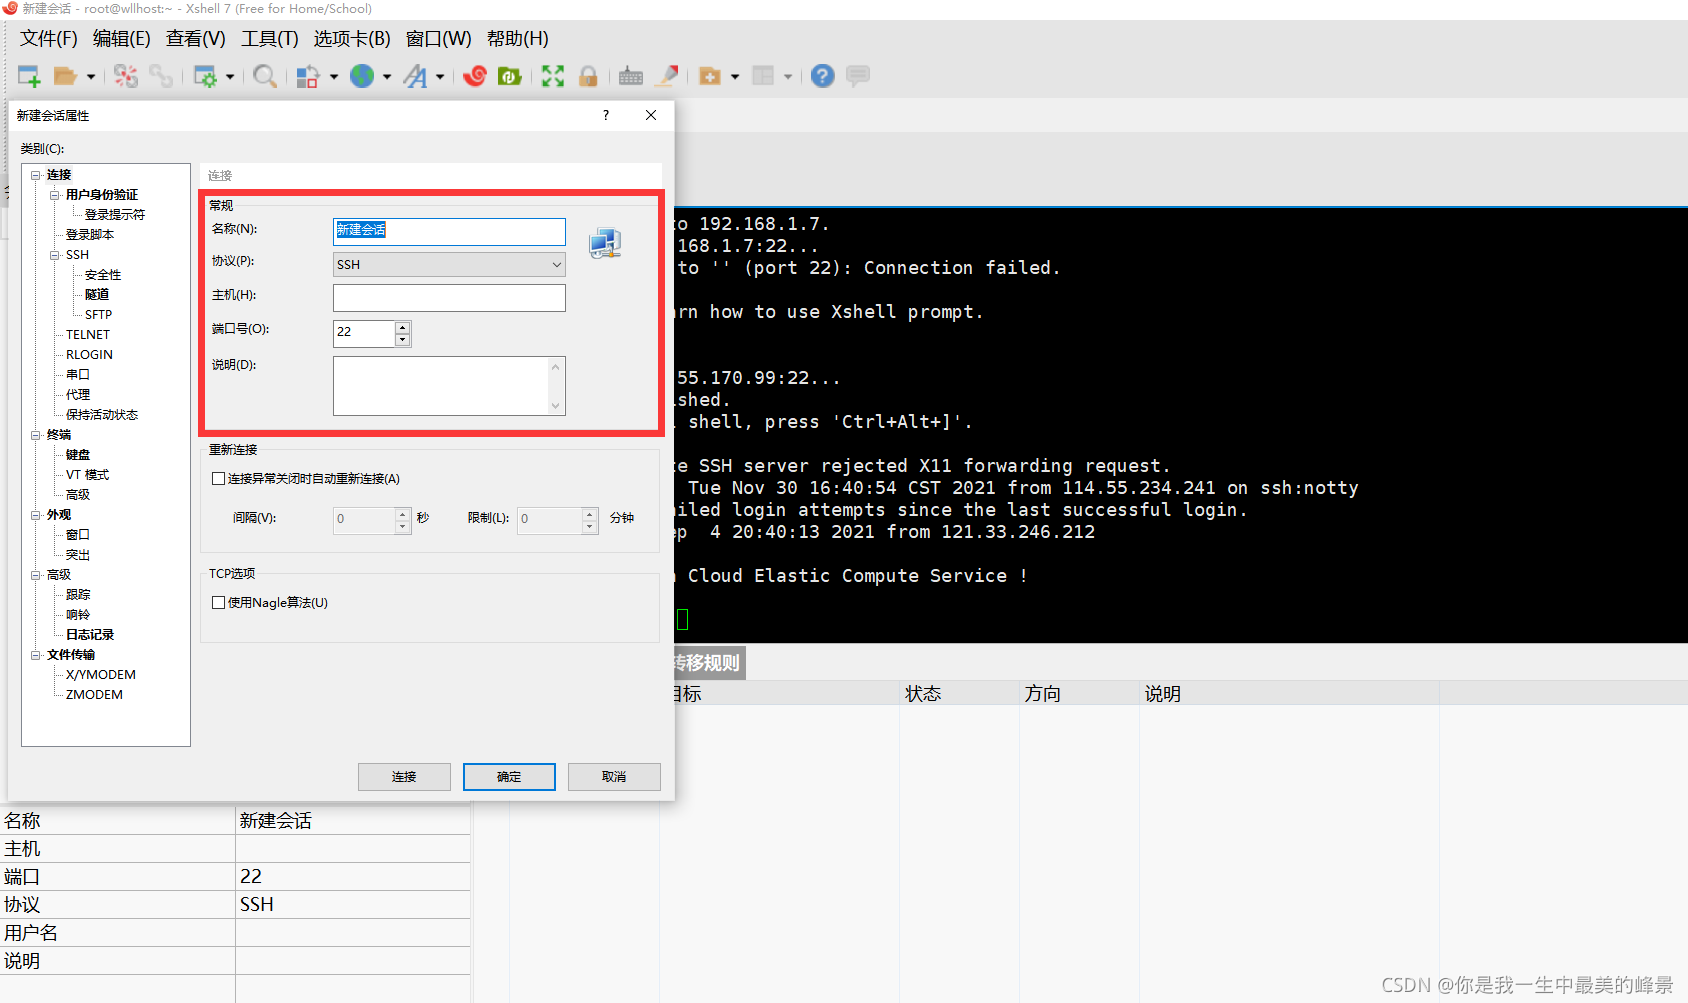Click the 主机 host input field
Image resolution: width=1688 pixels, height=1003 pixels.
tap(449, 298)
